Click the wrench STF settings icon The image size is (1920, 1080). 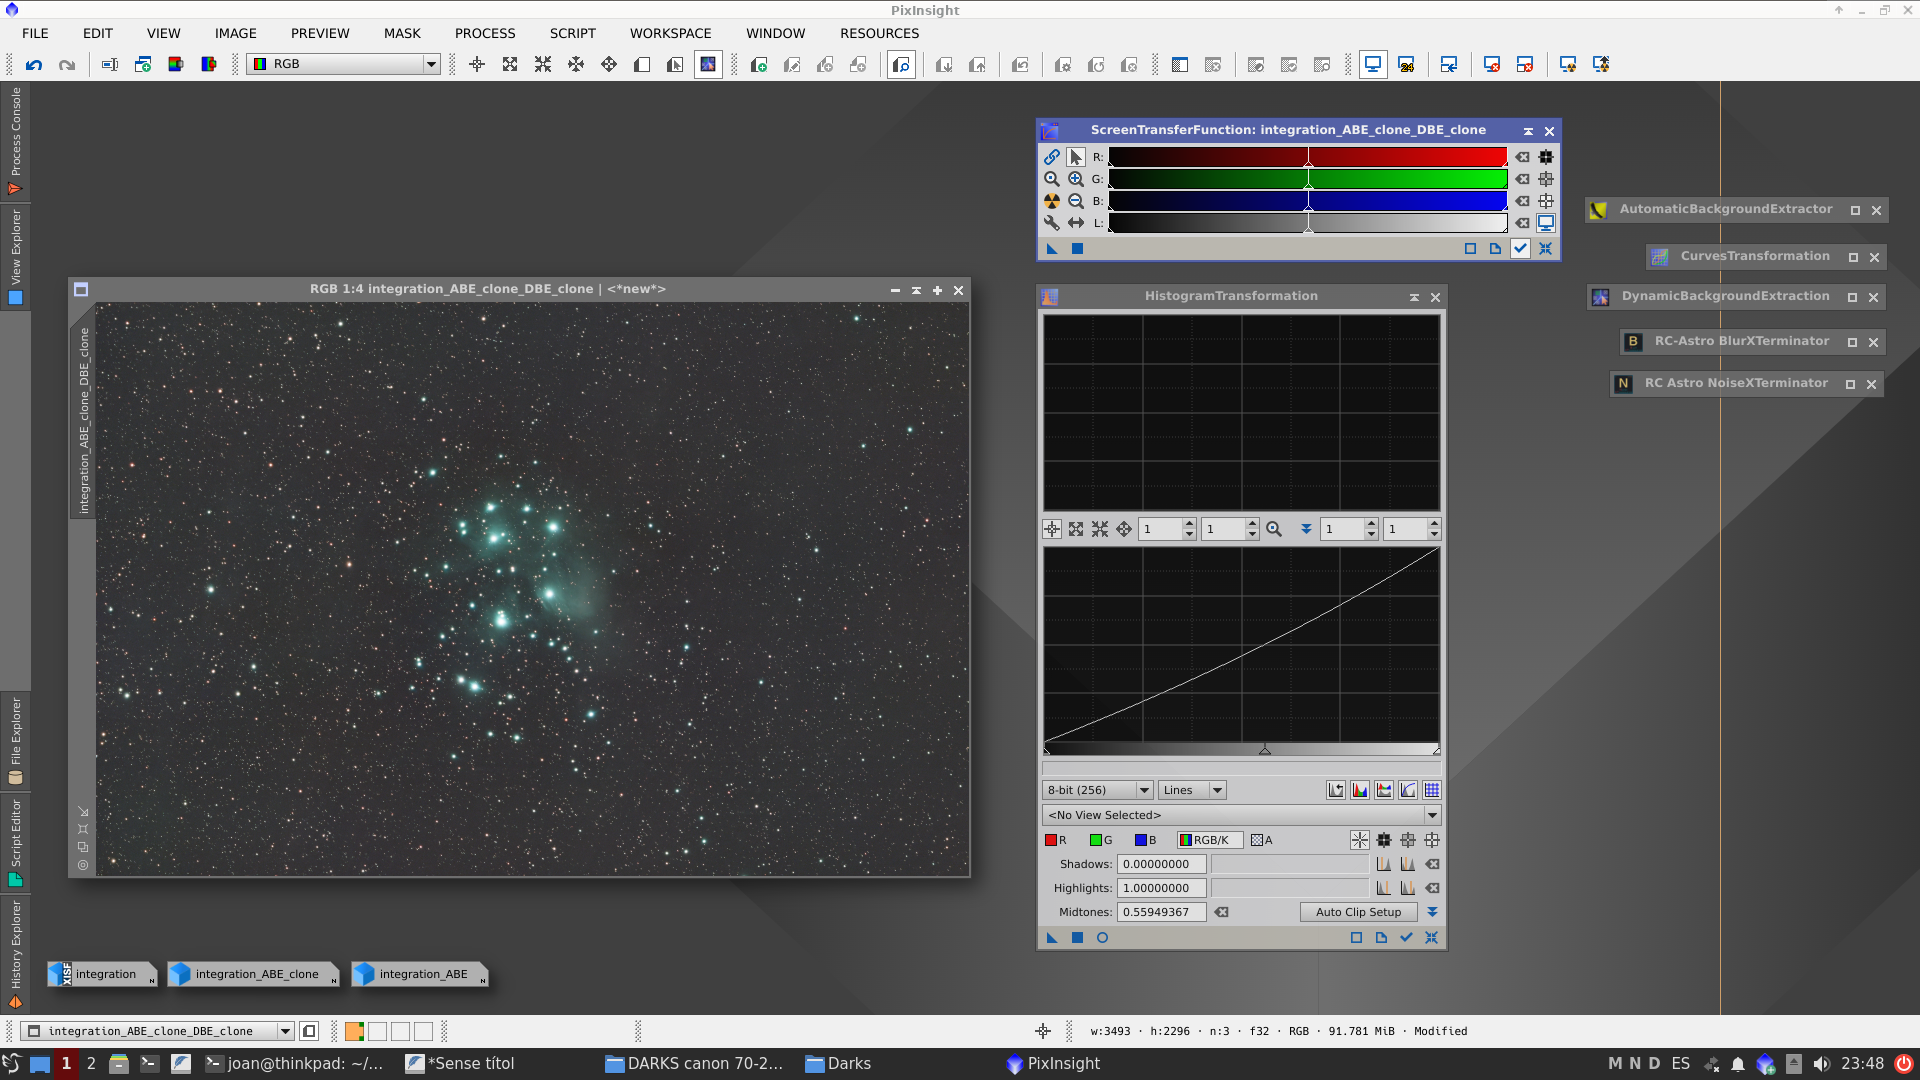click(x=1052, y=223)
